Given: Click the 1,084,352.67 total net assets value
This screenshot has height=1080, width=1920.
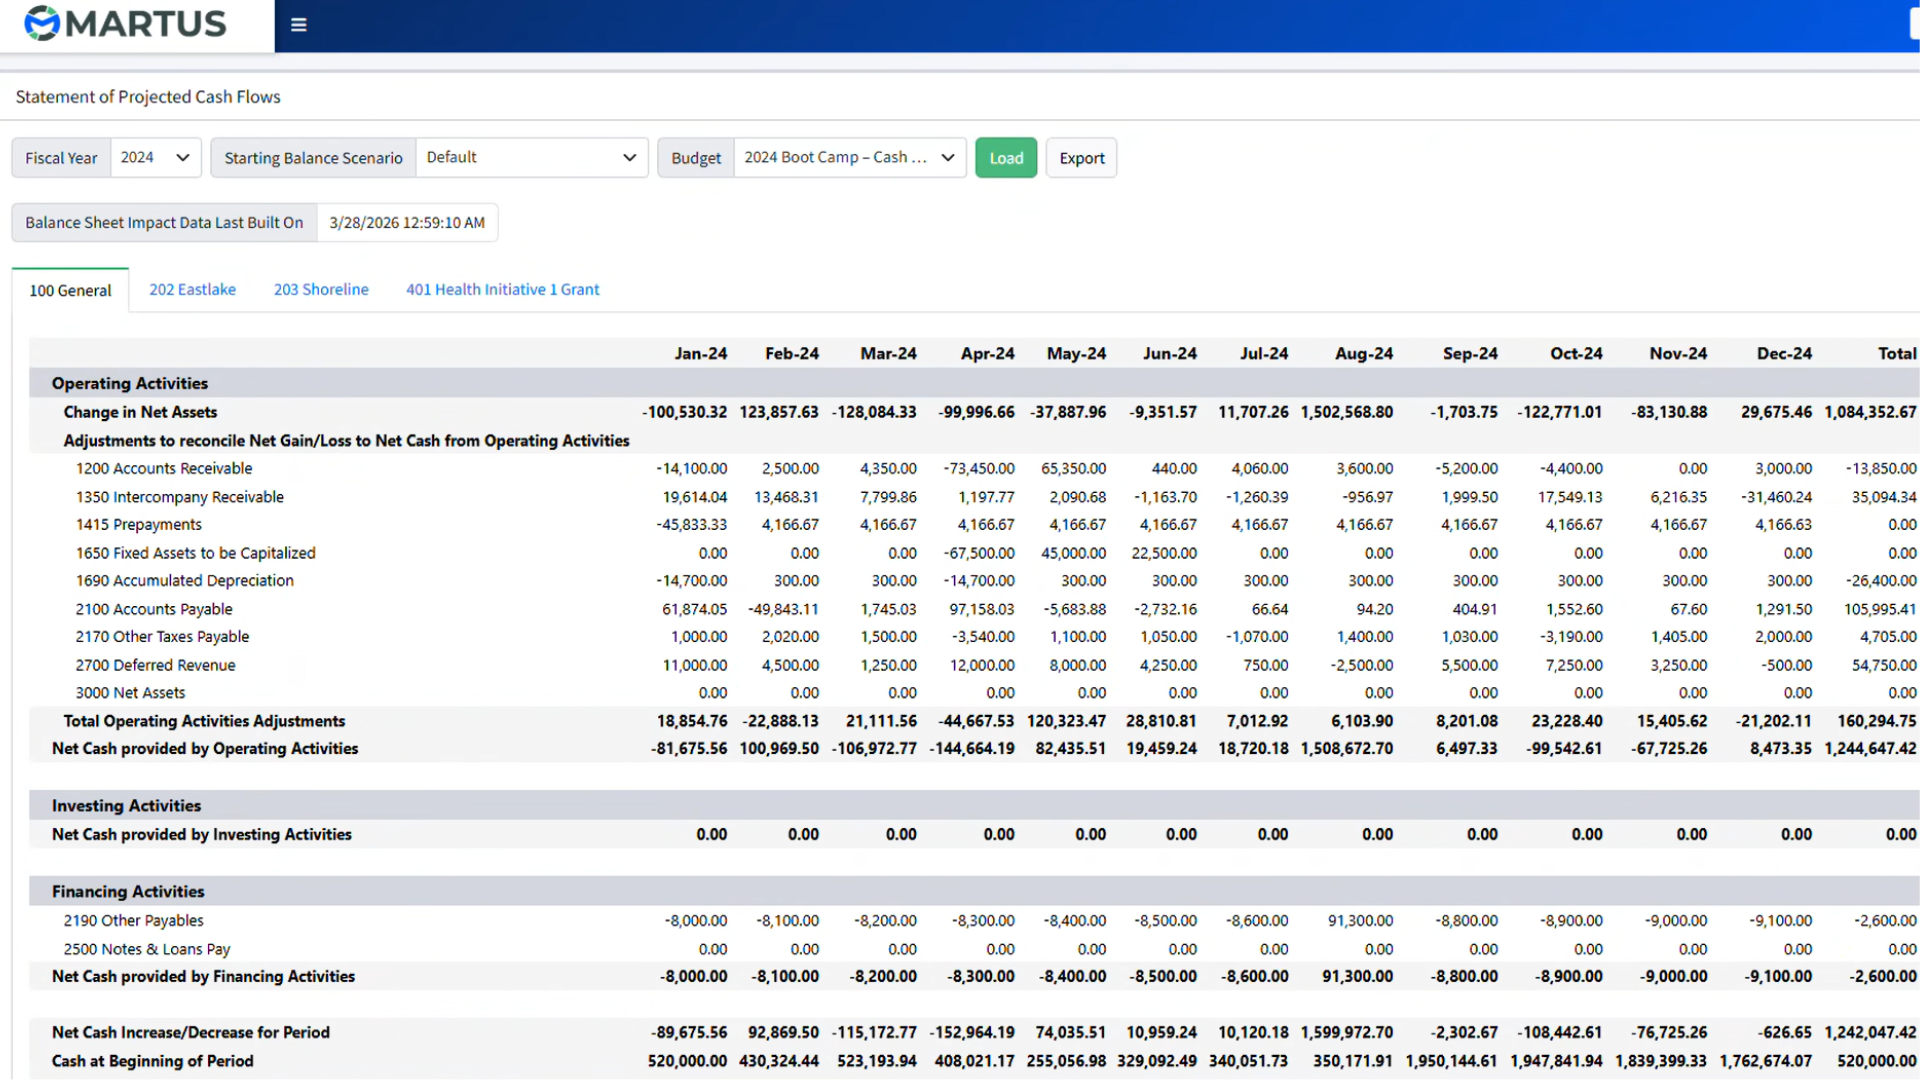Looking at the screenshot, I should pos(1870,412).
